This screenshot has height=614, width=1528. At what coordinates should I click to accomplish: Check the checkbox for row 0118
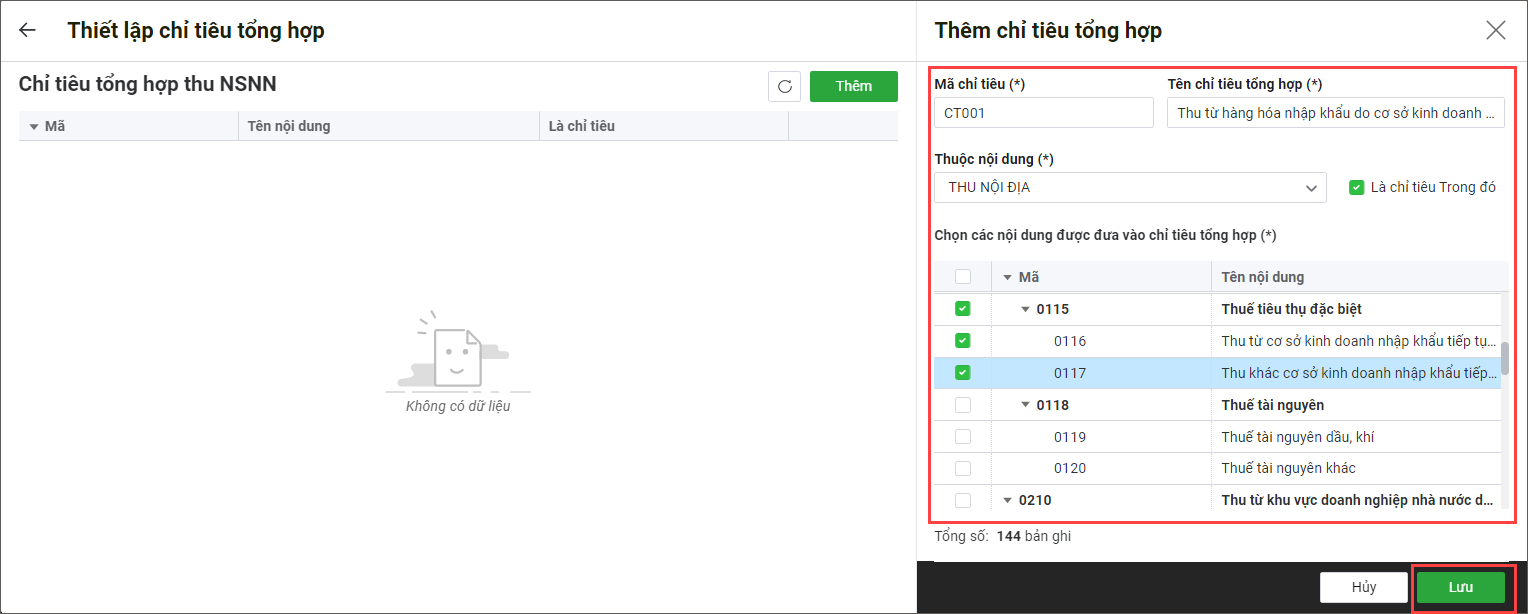pos(962,405)
